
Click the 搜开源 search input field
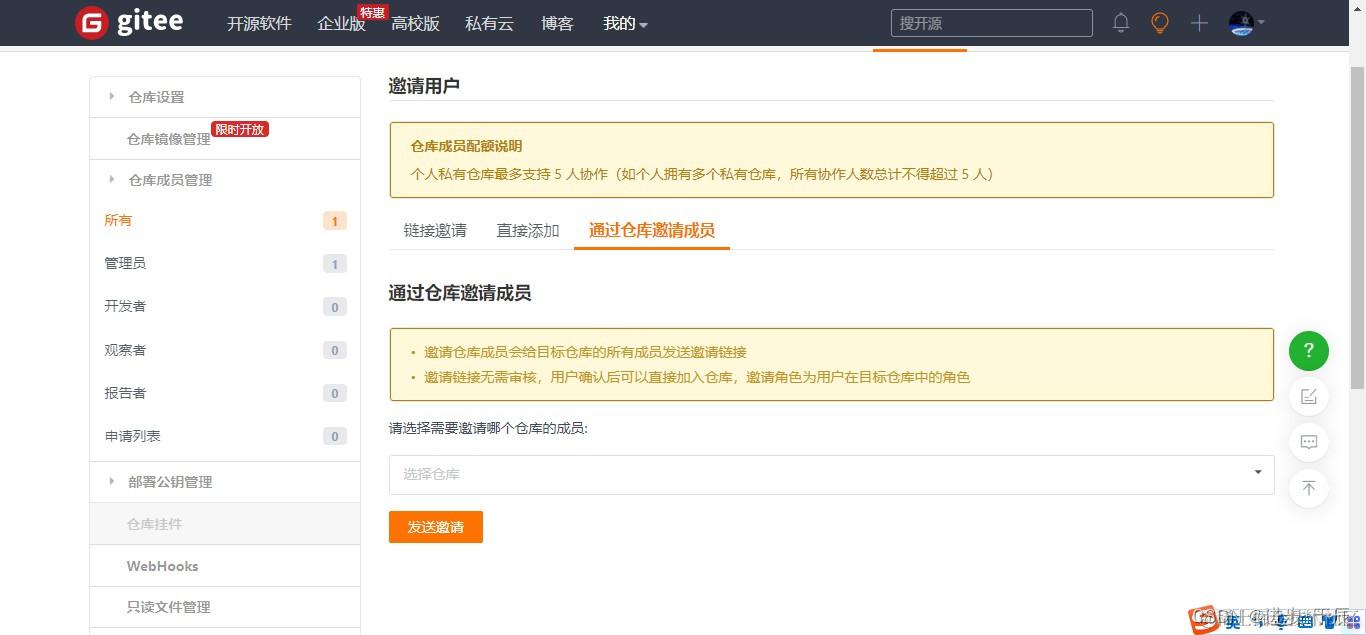(990, 22)
